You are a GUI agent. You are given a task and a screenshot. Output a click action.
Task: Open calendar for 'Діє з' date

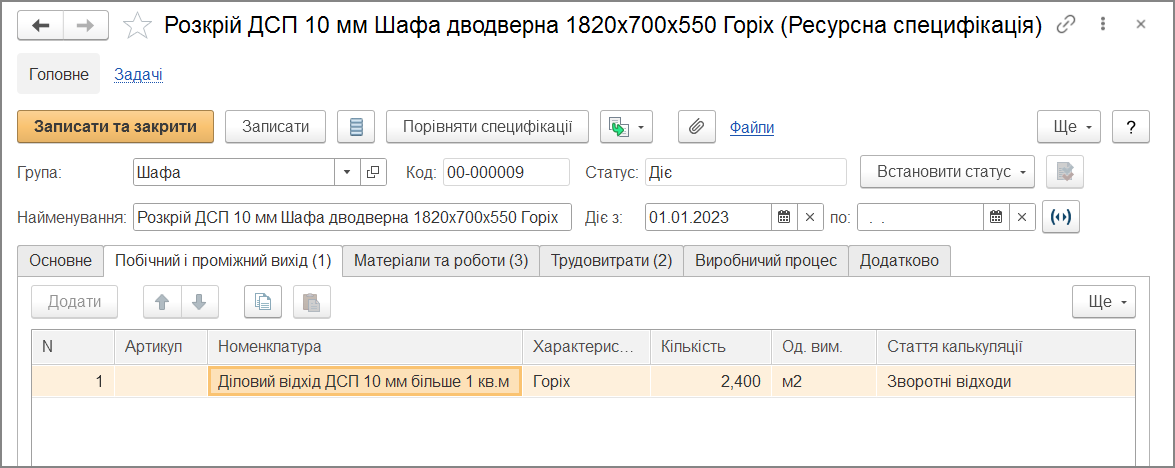pyautogui.click(x=784, y=217)
